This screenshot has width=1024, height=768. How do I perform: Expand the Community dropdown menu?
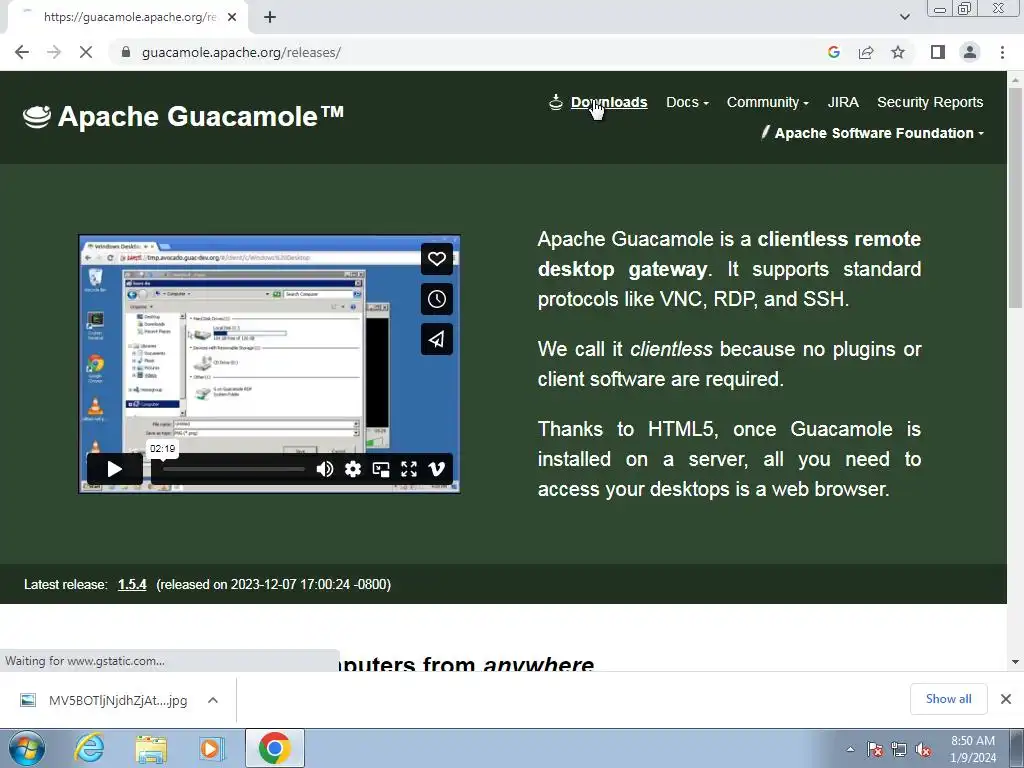click(767, 103)
